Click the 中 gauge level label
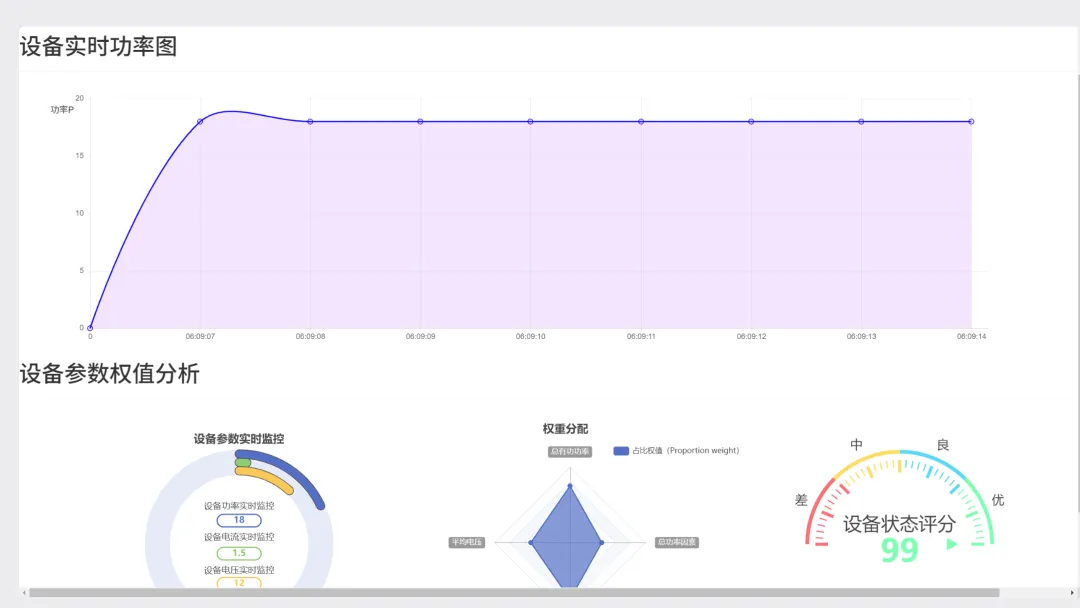The width and height of the screenshot is (1080, 608). click(x=856, y=445)
